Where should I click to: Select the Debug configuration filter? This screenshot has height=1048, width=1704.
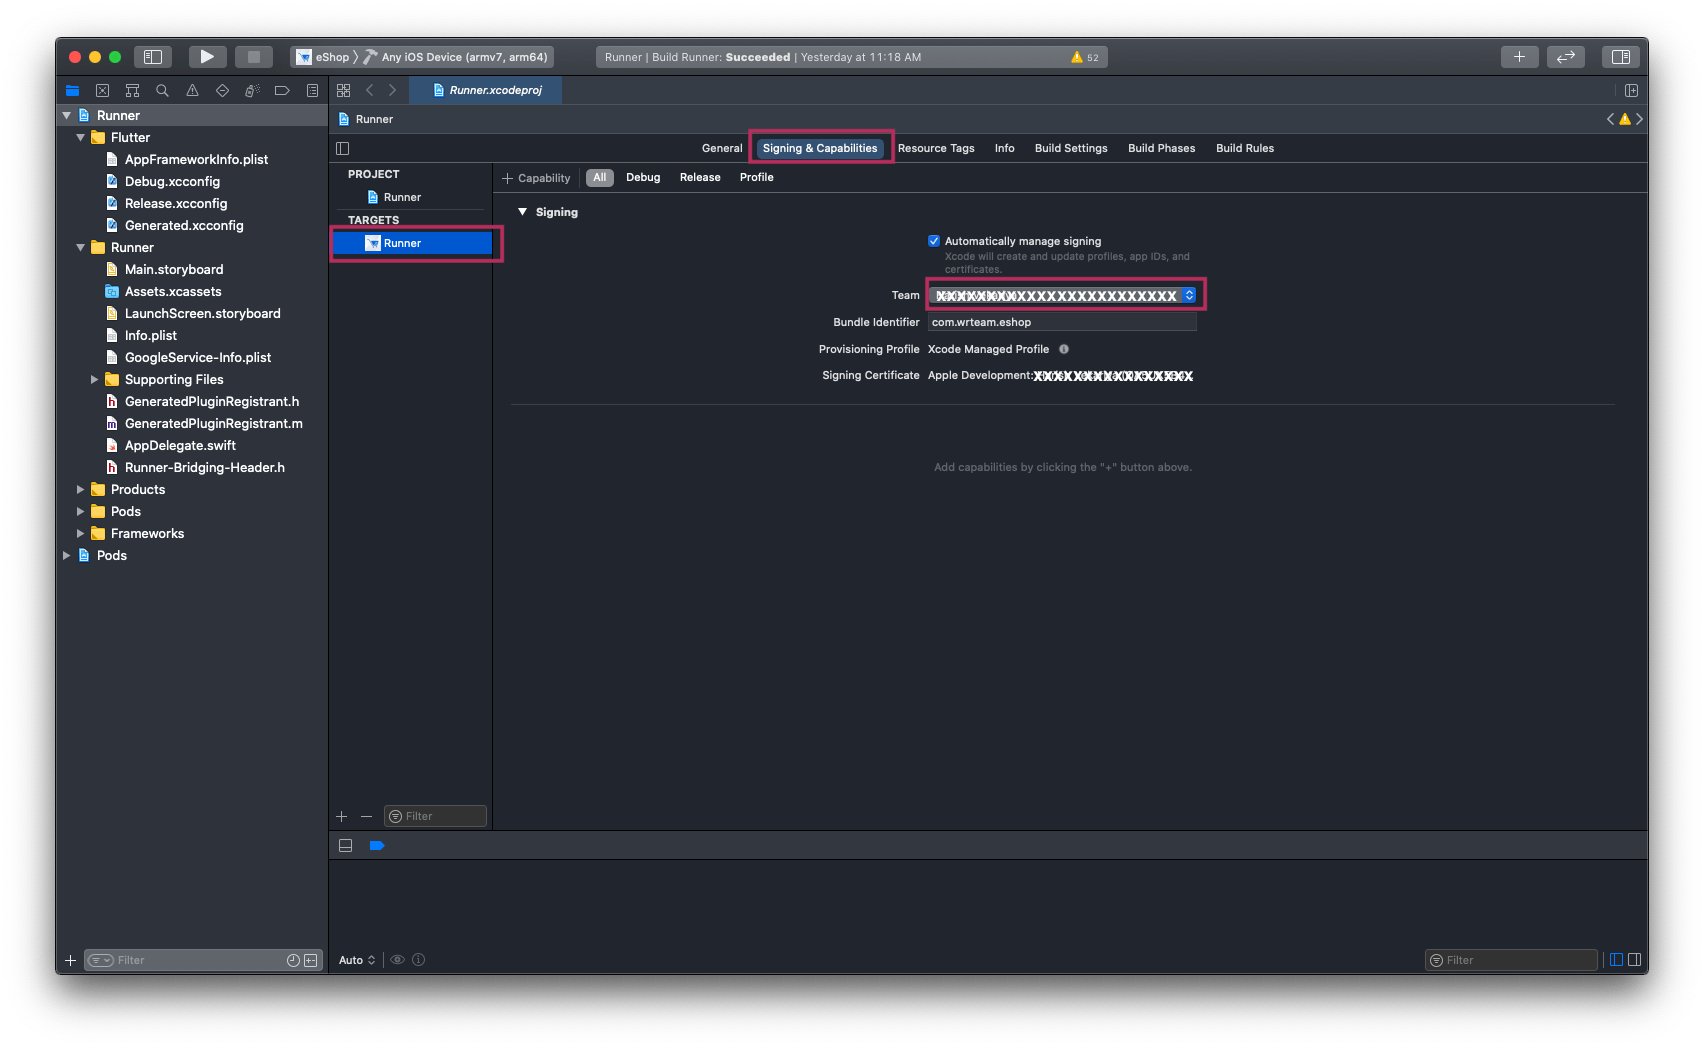pyautogui.click(x=643, y=177)
